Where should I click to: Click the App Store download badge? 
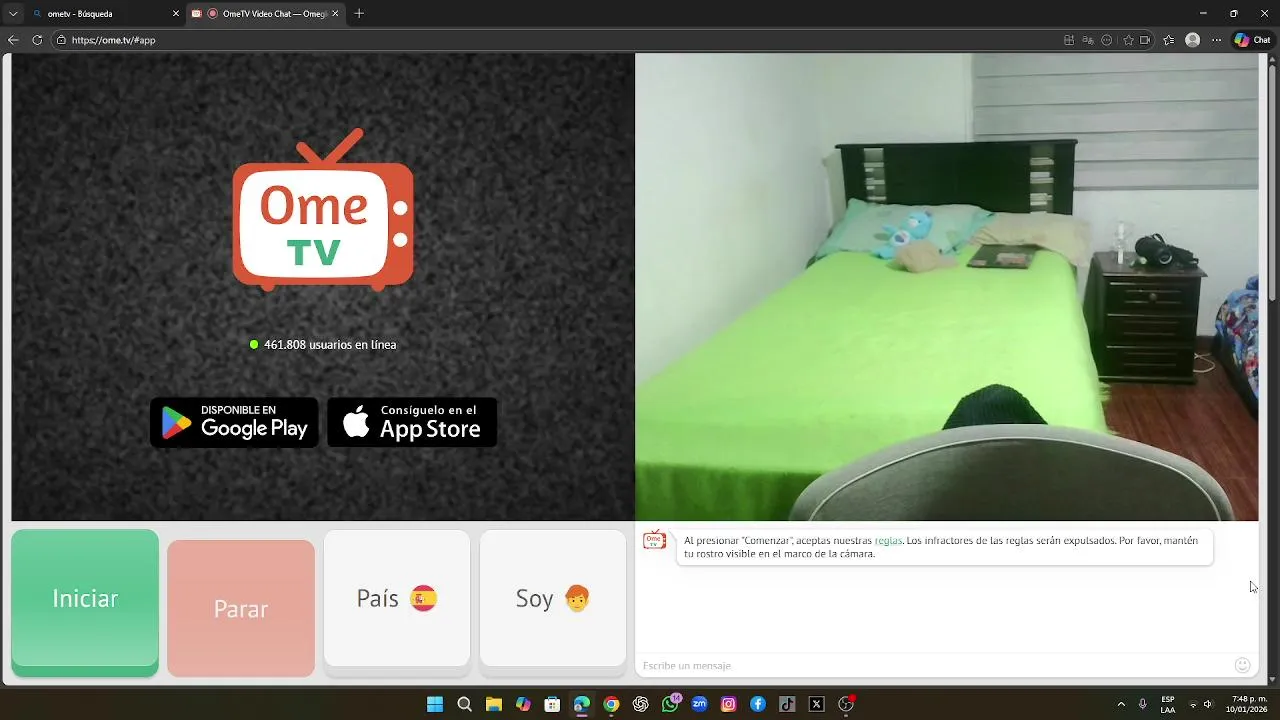[412, 422]
